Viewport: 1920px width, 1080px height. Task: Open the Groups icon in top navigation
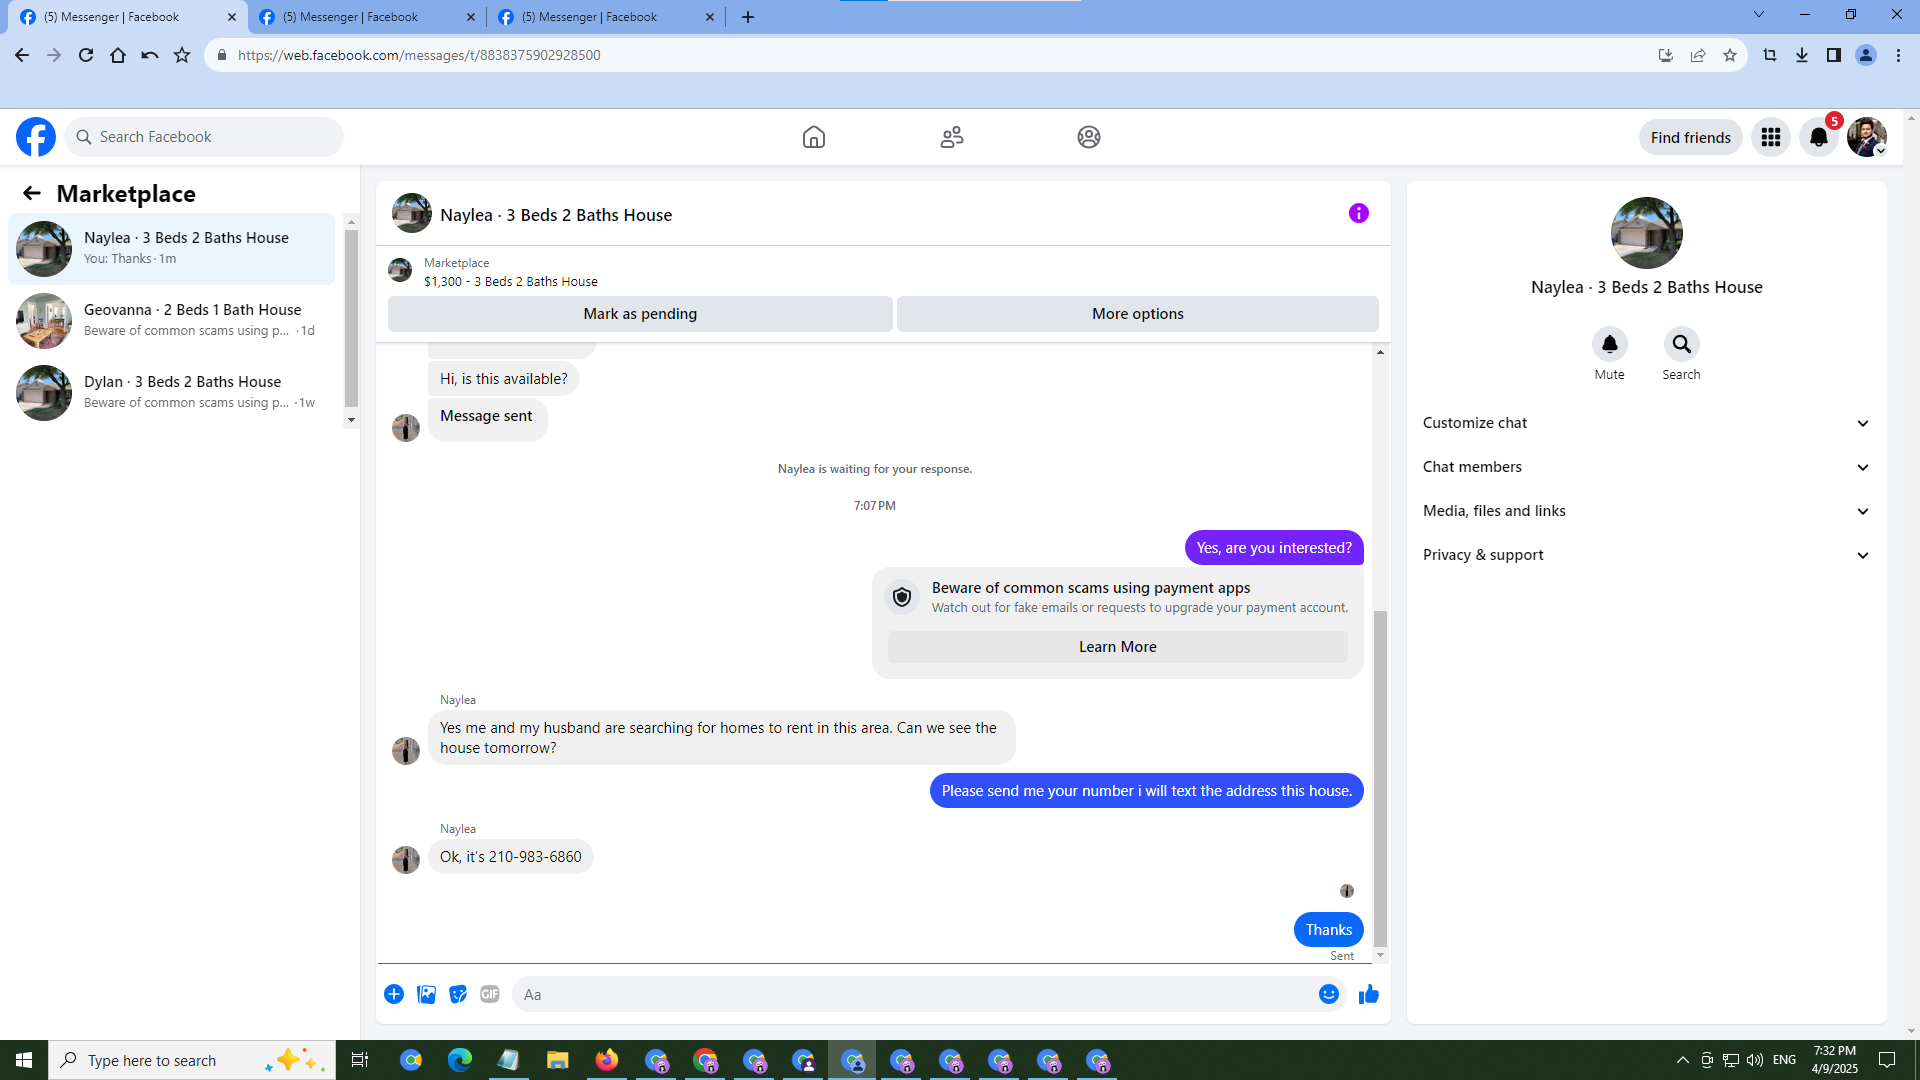tap(1089, 137)
